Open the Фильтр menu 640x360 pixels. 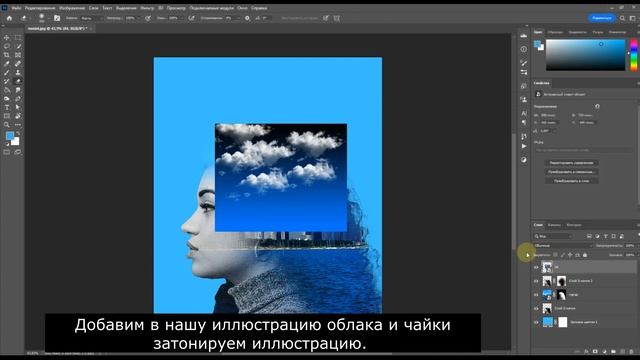tap(147, 8)
